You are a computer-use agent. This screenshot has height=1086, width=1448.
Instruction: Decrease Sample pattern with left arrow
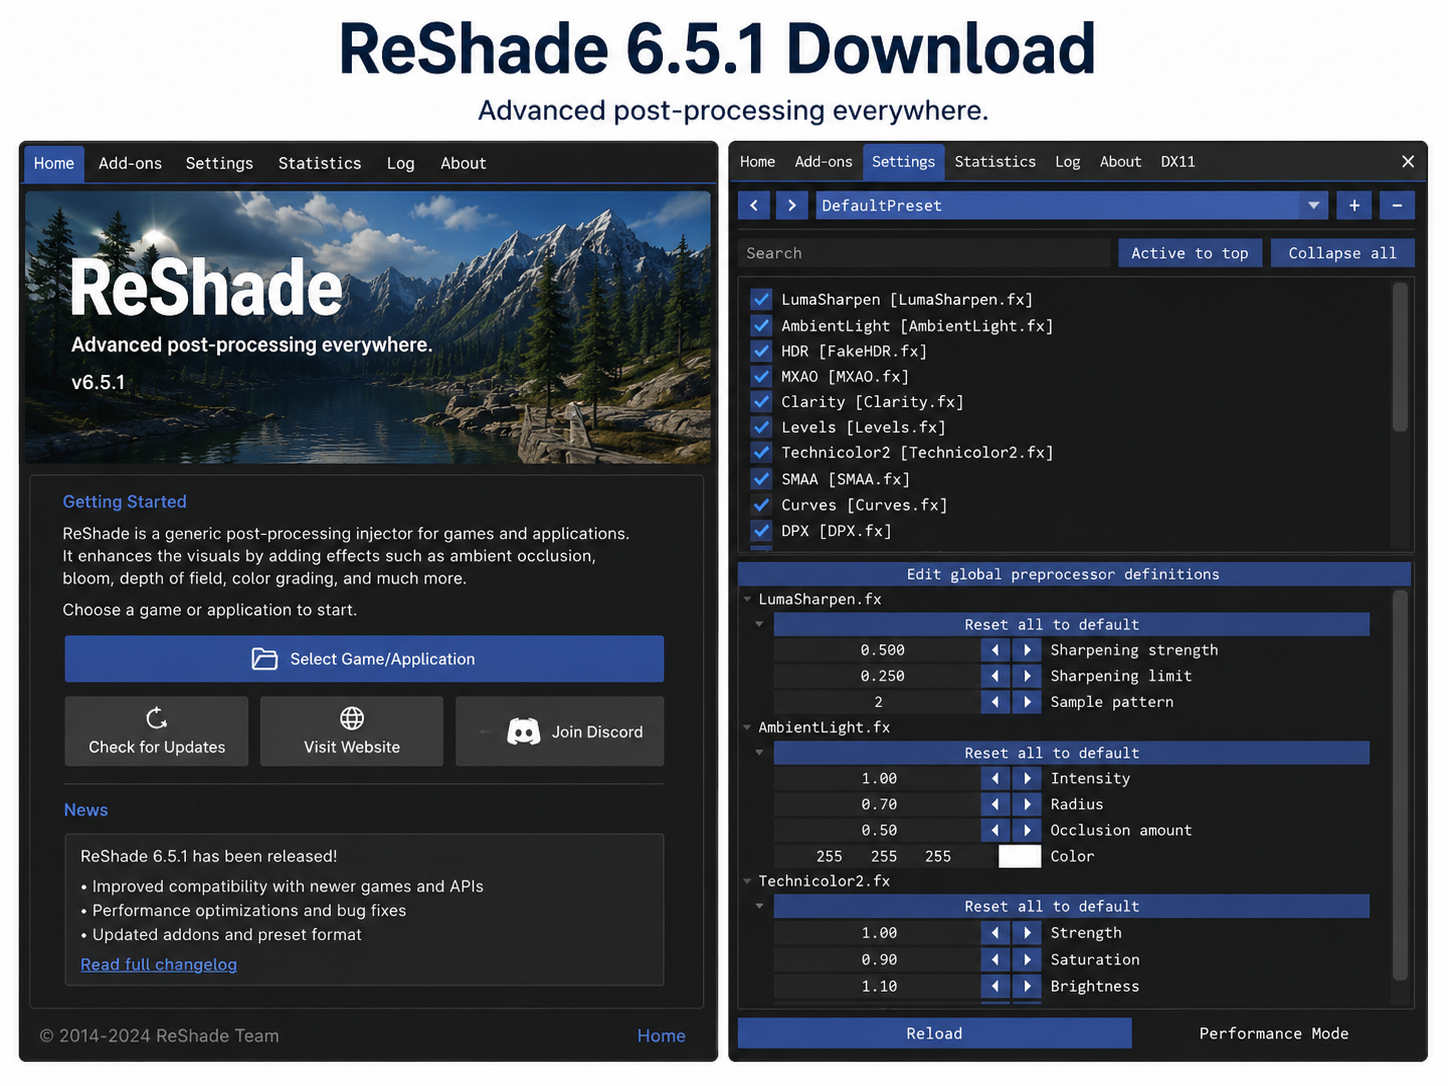995,702
